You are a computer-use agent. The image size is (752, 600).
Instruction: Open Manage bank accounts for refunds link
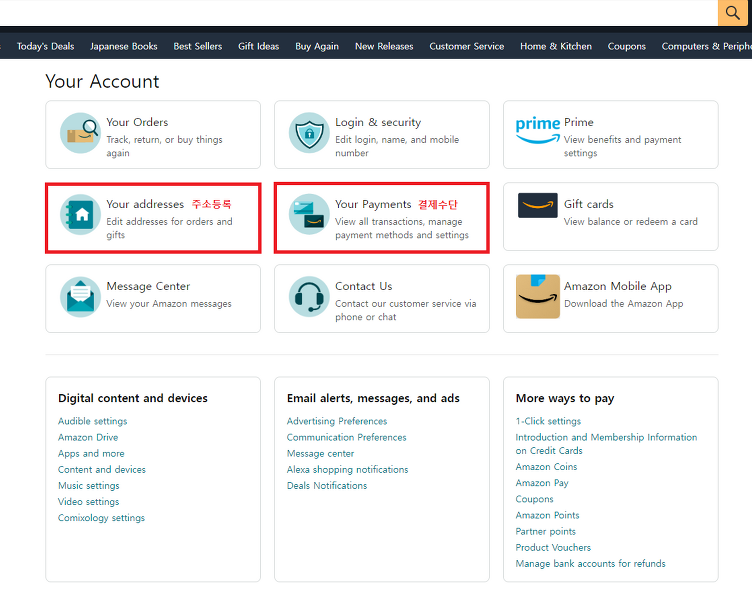pos(590,564)
